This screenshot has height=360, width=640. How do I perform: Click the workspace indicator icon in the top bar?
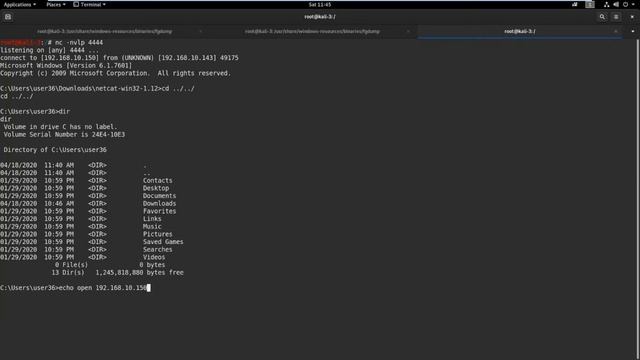coord(590,4)
